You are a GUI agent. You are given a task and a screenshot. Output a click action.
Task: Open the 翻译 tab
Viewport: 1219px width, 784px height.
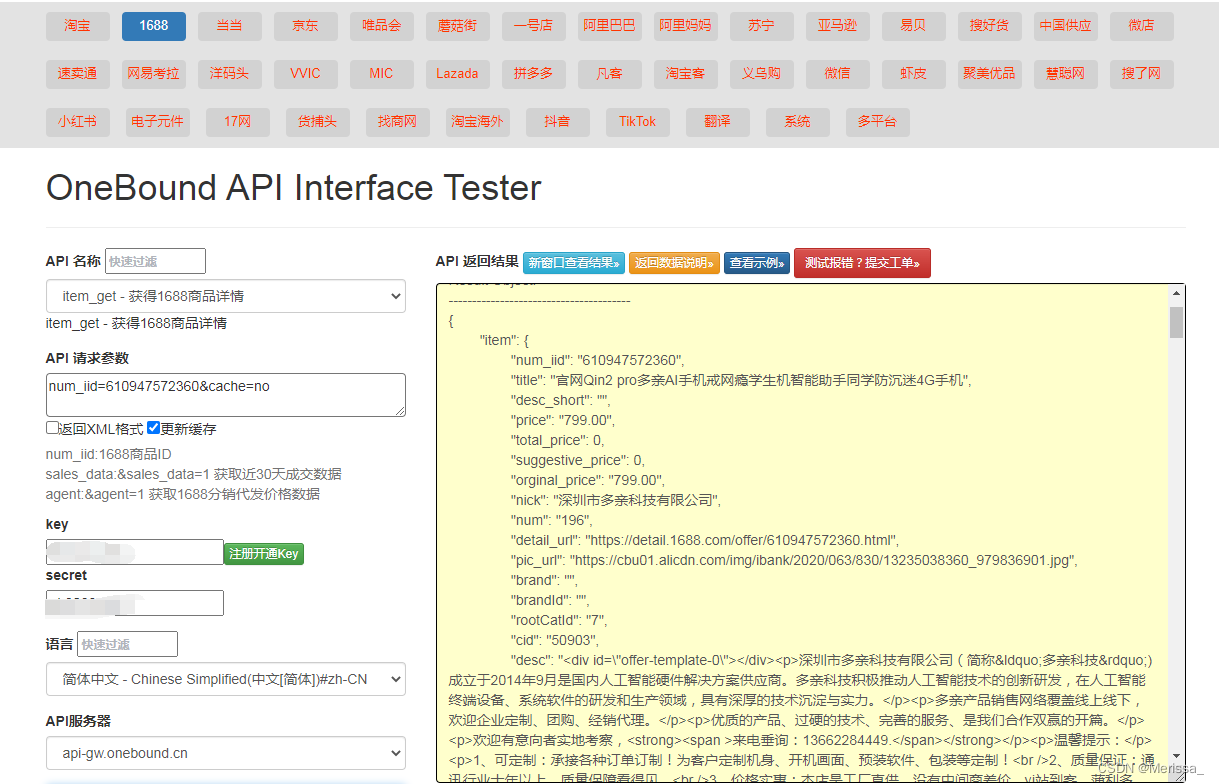click(x=717, y=122)
